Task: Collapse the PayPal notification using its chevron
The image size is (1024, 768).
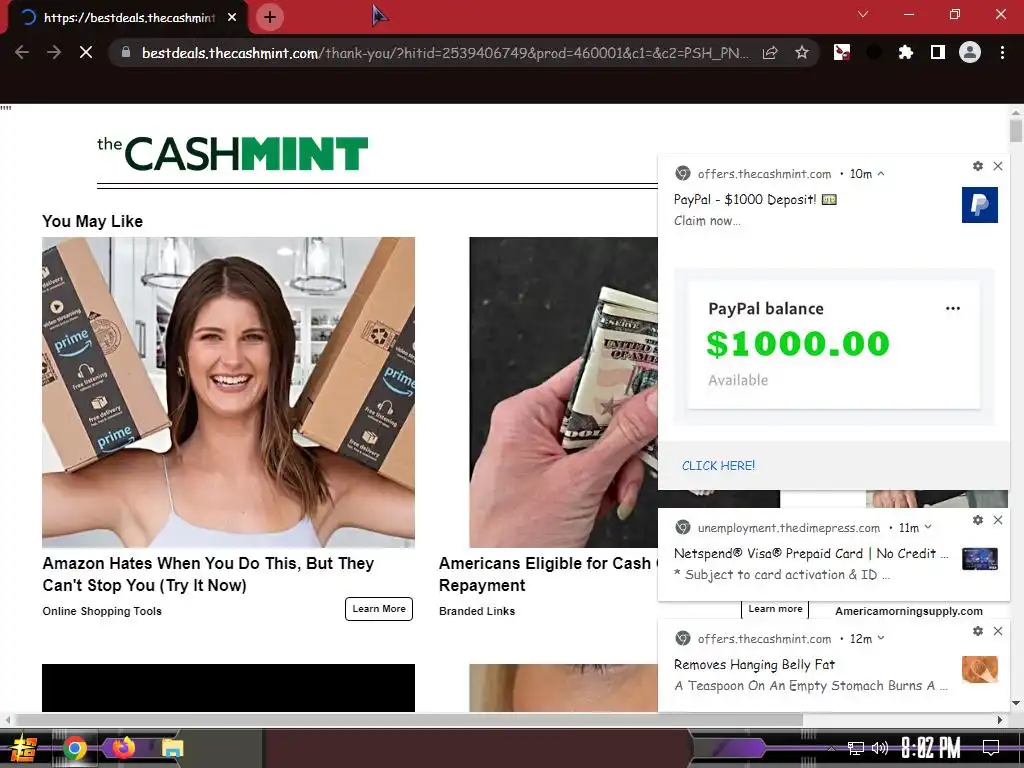Action: pos(881,174)
